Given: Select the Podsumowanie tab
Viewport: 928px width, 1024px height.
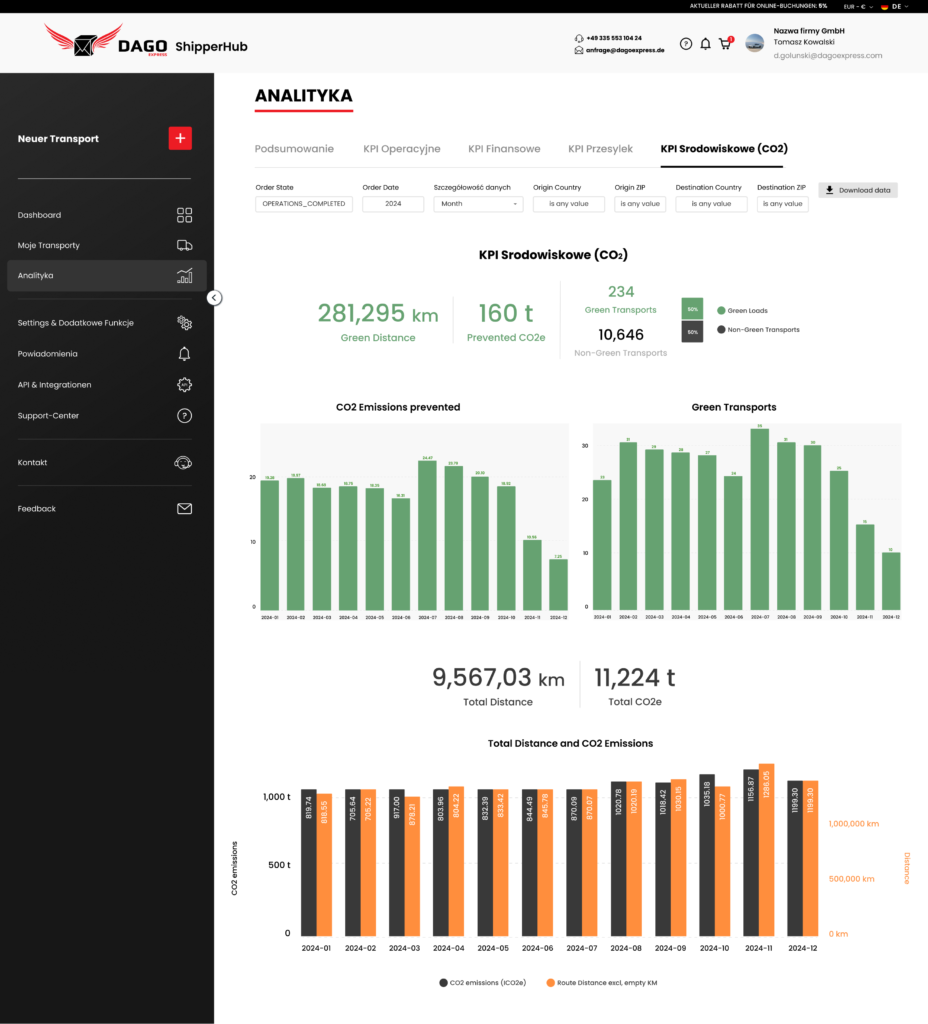Looking at the screenshot, I should coord(294,149).
